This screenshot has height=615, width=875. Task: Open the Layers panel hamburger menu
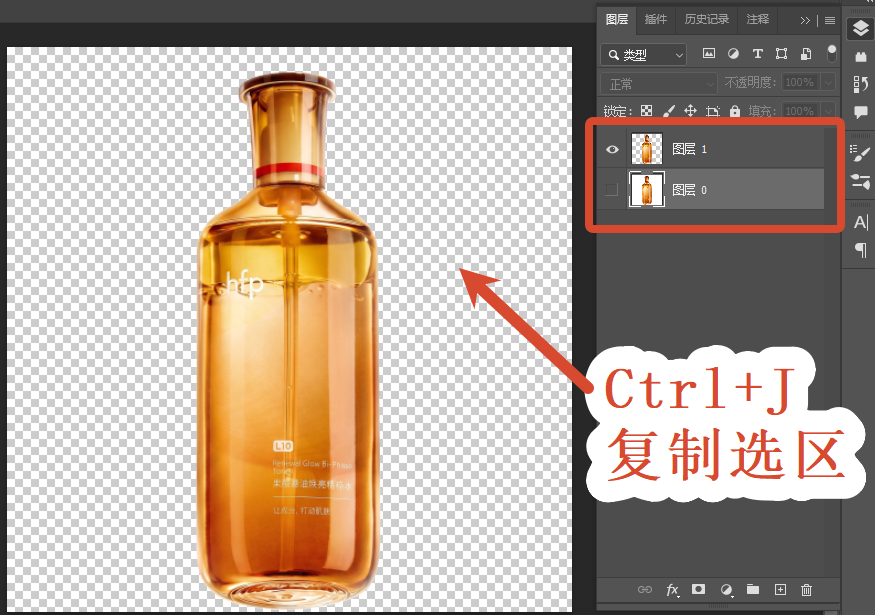coord(830,21)
